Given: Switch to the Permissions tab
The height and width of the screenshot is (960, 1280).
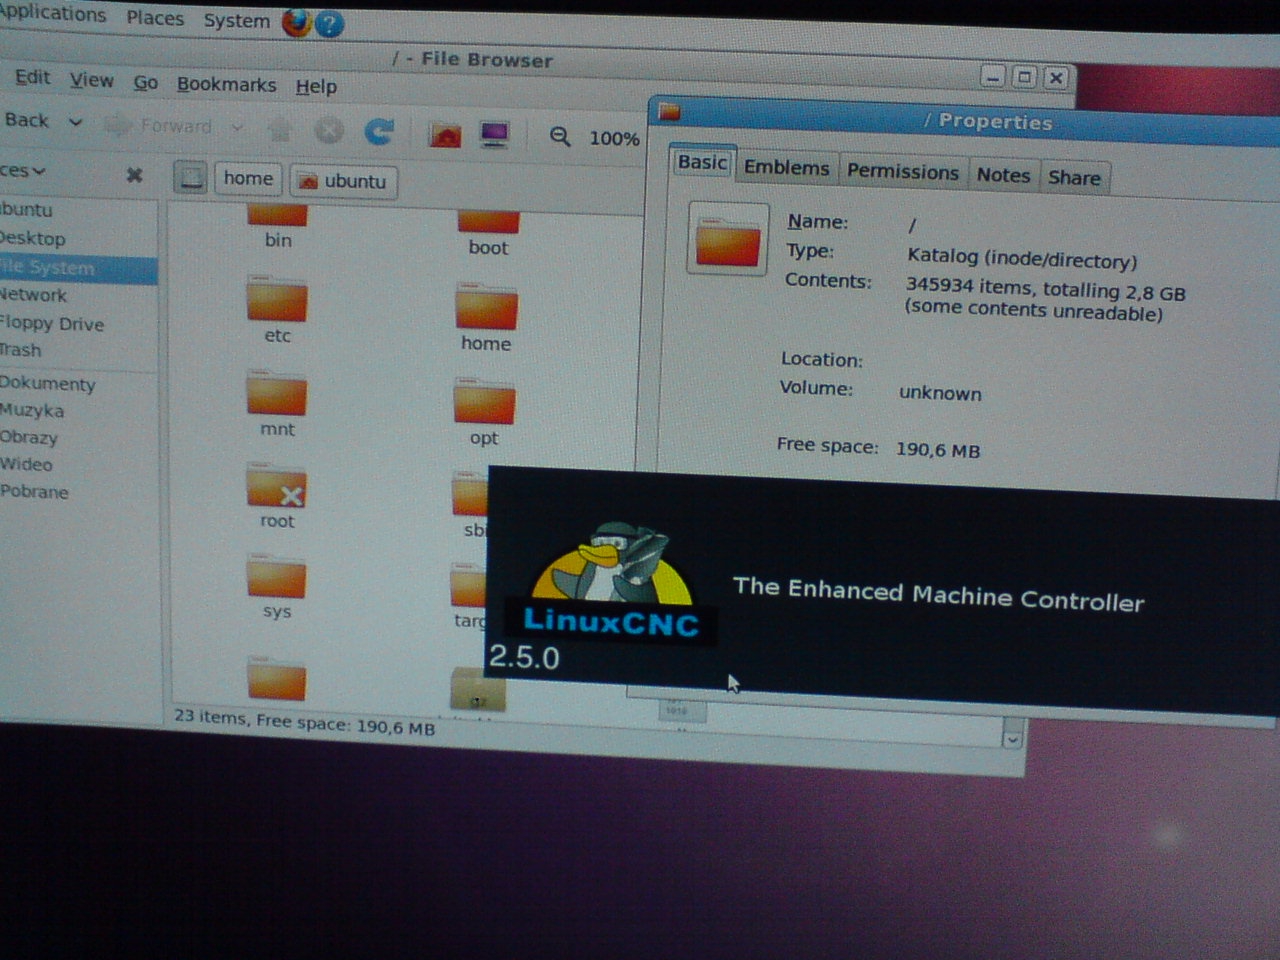Looking at the screenshot, I should pos(903,172).
